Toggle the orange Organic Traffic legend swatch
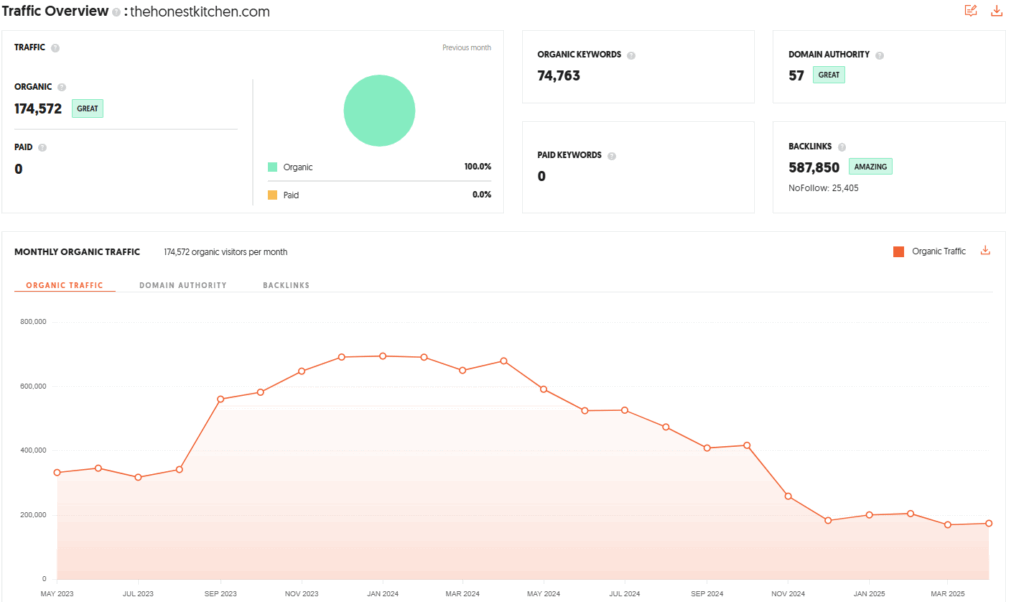 [899, 251]
